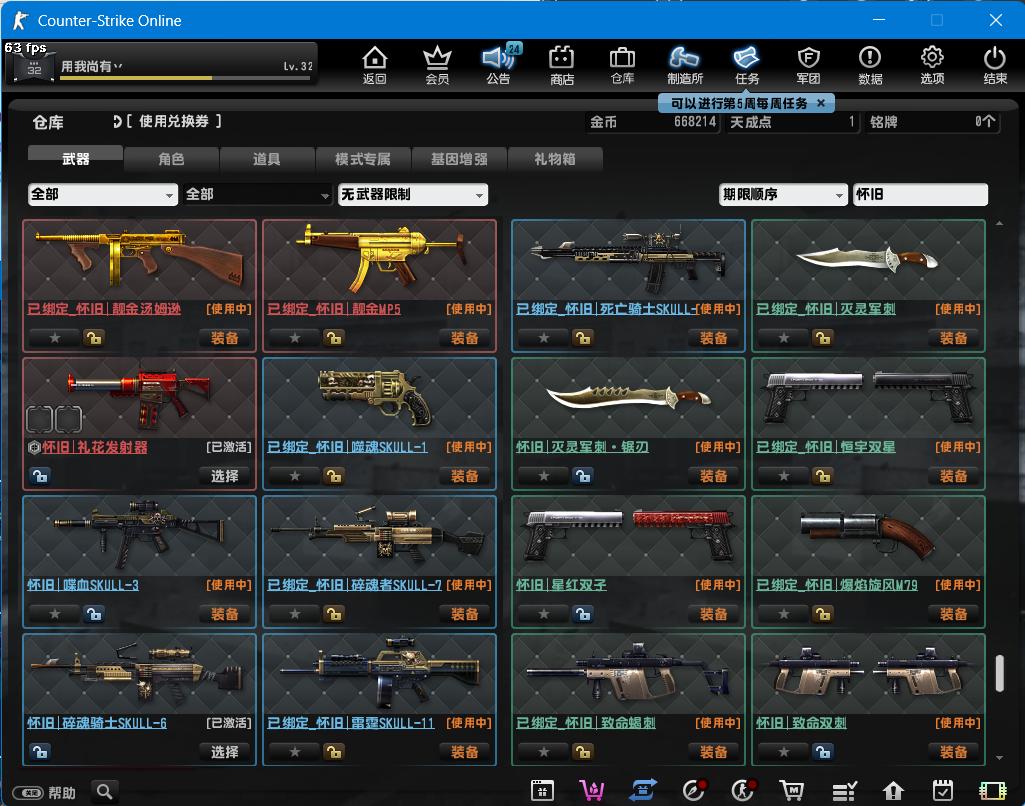
Task: Click the running man icon with red dot
Action: pos(743,790)
